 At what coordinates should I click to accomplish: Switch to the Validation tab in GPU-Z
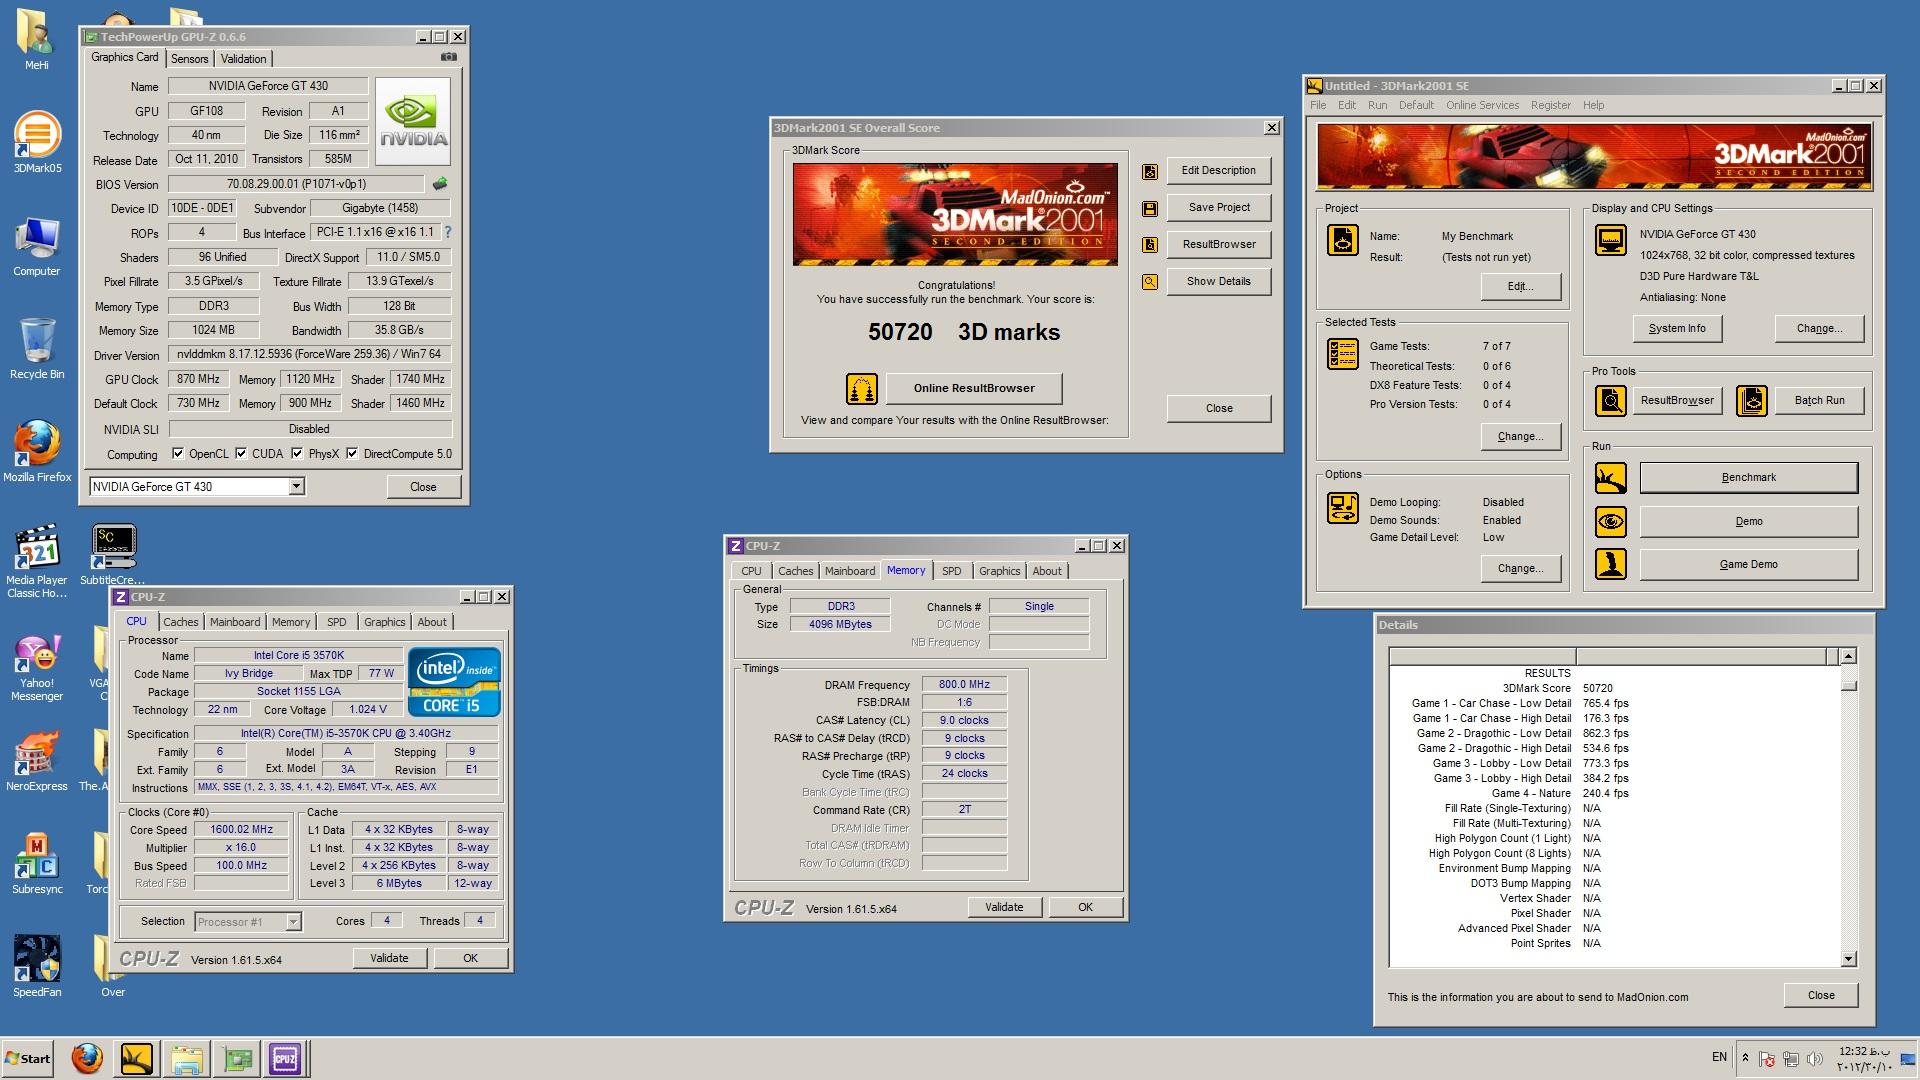tap(243, 59)
